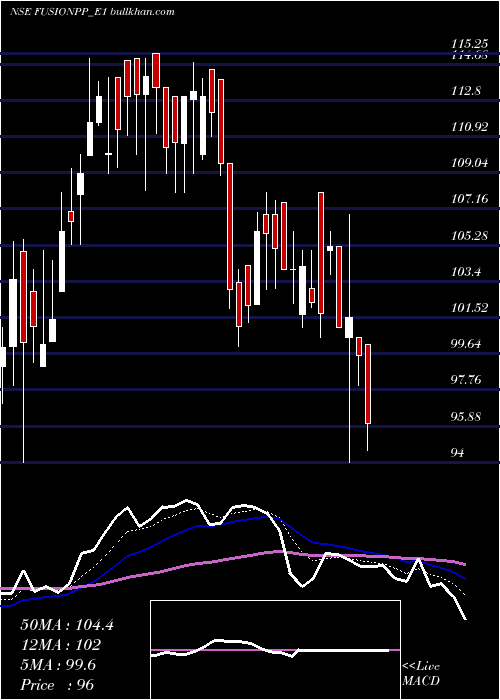Click the 115.25 price axis label
The image size is (500, 700).
469,44
